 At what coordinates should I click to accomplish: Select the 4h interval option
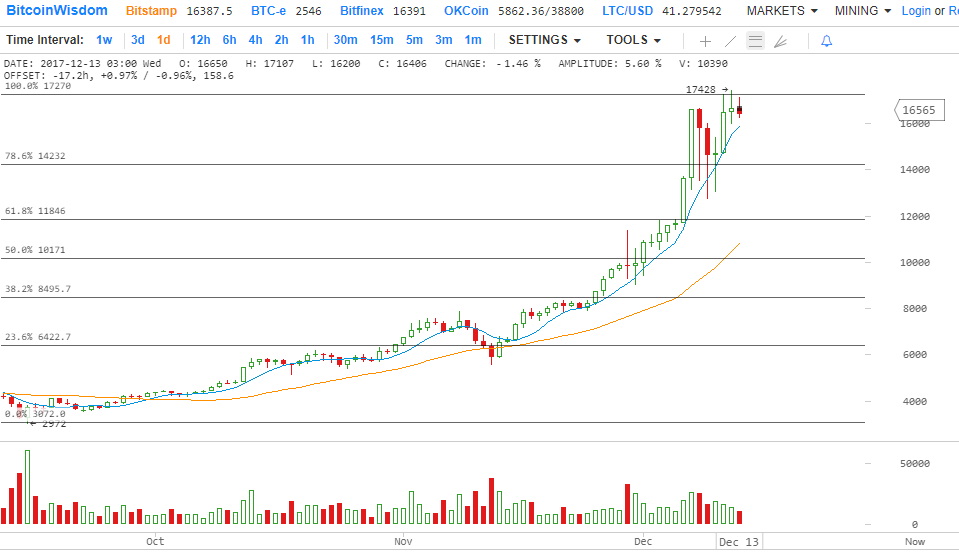coord(256,40)
